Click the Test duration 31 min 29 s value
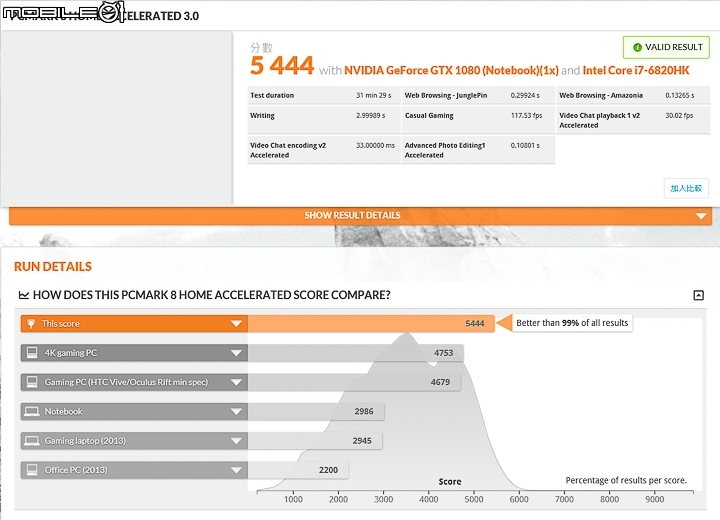The height and width of the screenshot is (520, 720). 374,96
